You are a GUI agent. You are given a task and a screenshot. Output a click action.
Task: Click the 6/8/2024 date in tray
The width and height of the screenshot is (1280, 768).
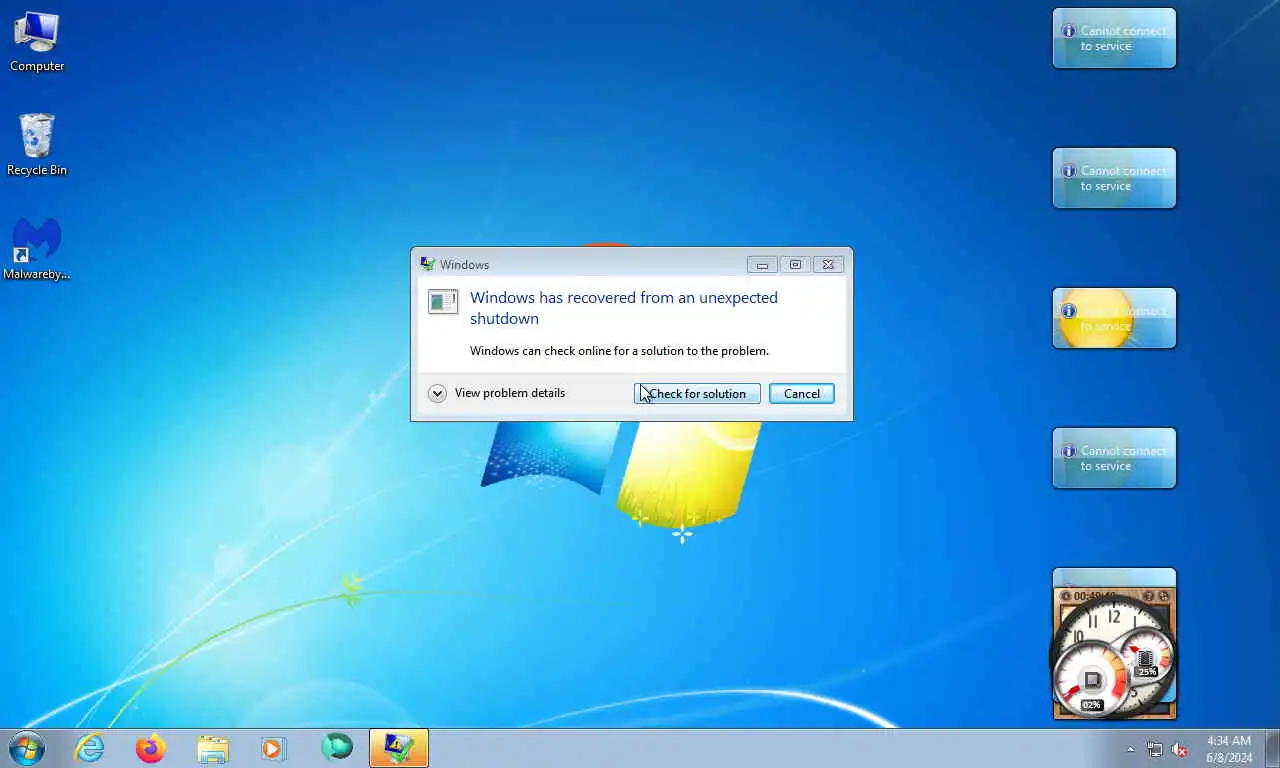(x=1229, y=757)
